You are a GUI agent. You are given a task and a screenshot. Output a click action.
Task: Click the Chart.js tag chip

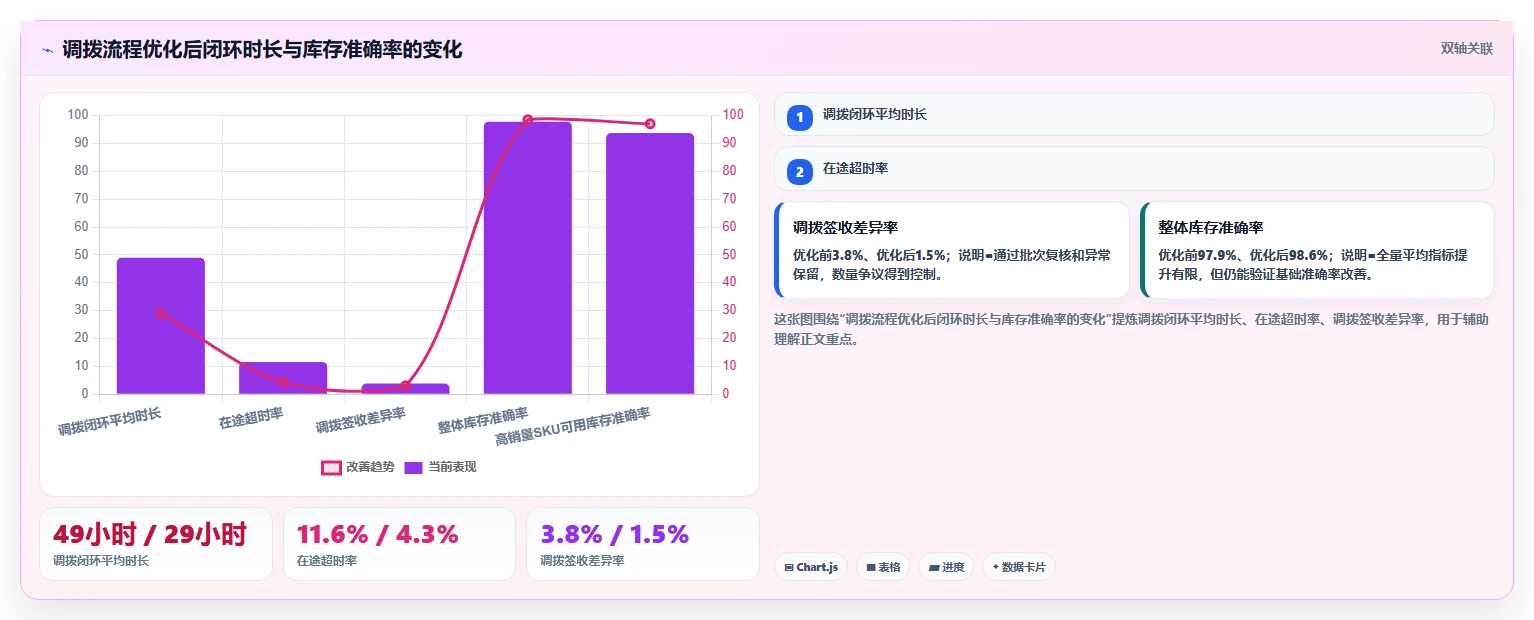(811, 567)
